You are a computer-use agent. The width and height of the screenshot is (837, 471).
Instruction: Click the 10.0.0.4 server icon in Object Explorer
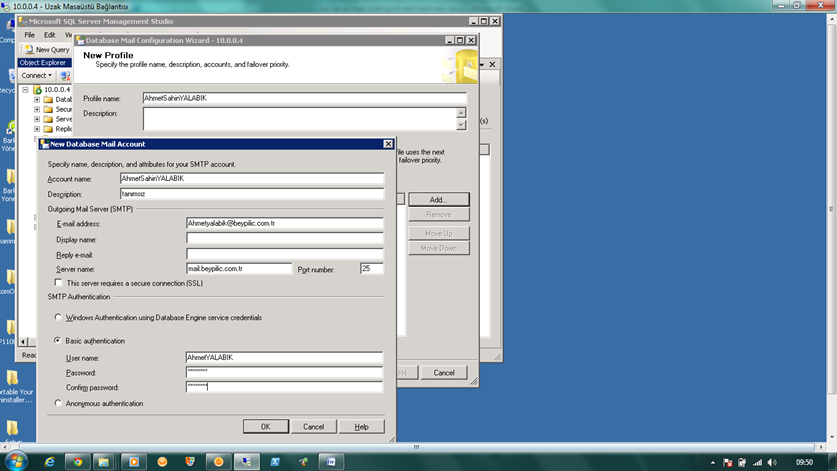(x=37, y=90)
